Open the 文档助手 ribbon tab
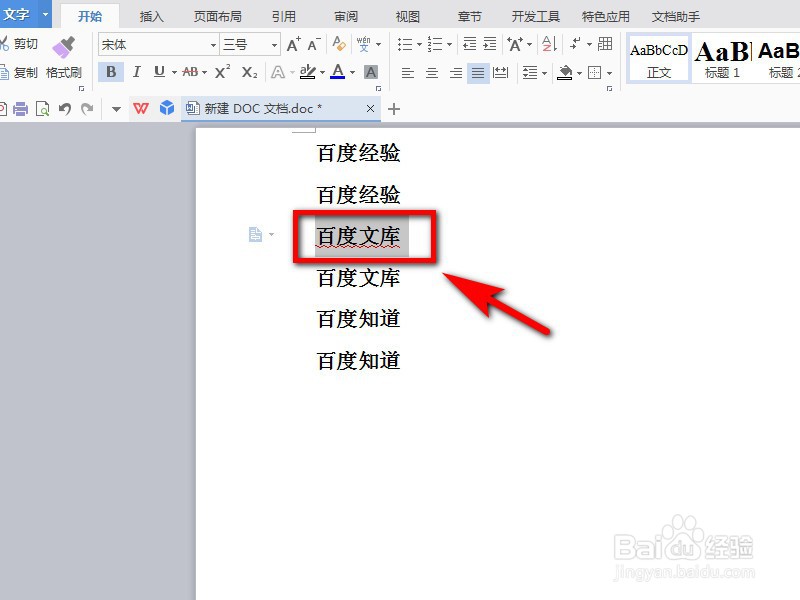The height and width of the screenshot is (600, 800). pyautogui.click(x=676, y=17)
